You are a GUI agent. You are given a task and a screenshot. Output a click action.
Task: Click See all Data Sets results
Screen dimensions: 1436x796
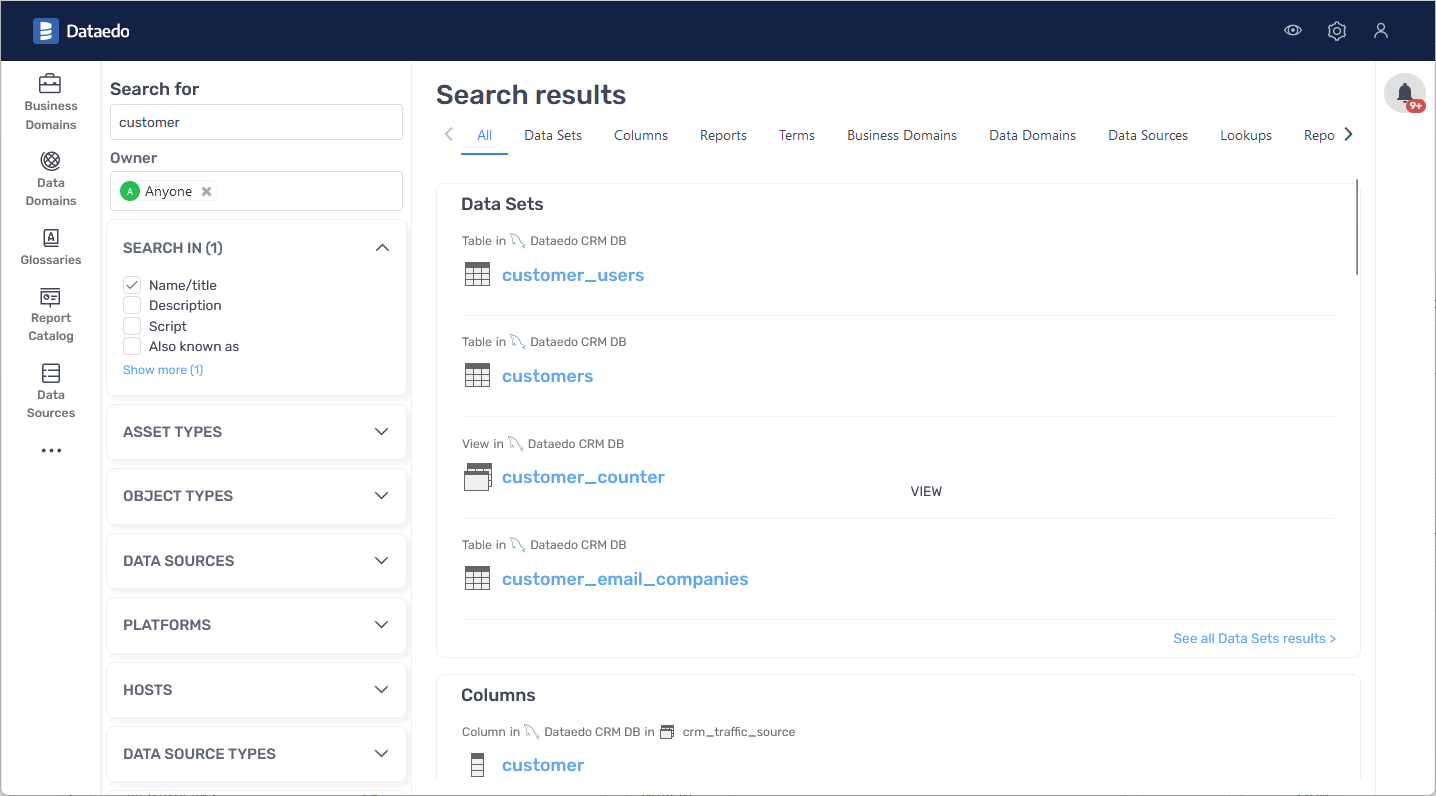(x=1254, y=638)
